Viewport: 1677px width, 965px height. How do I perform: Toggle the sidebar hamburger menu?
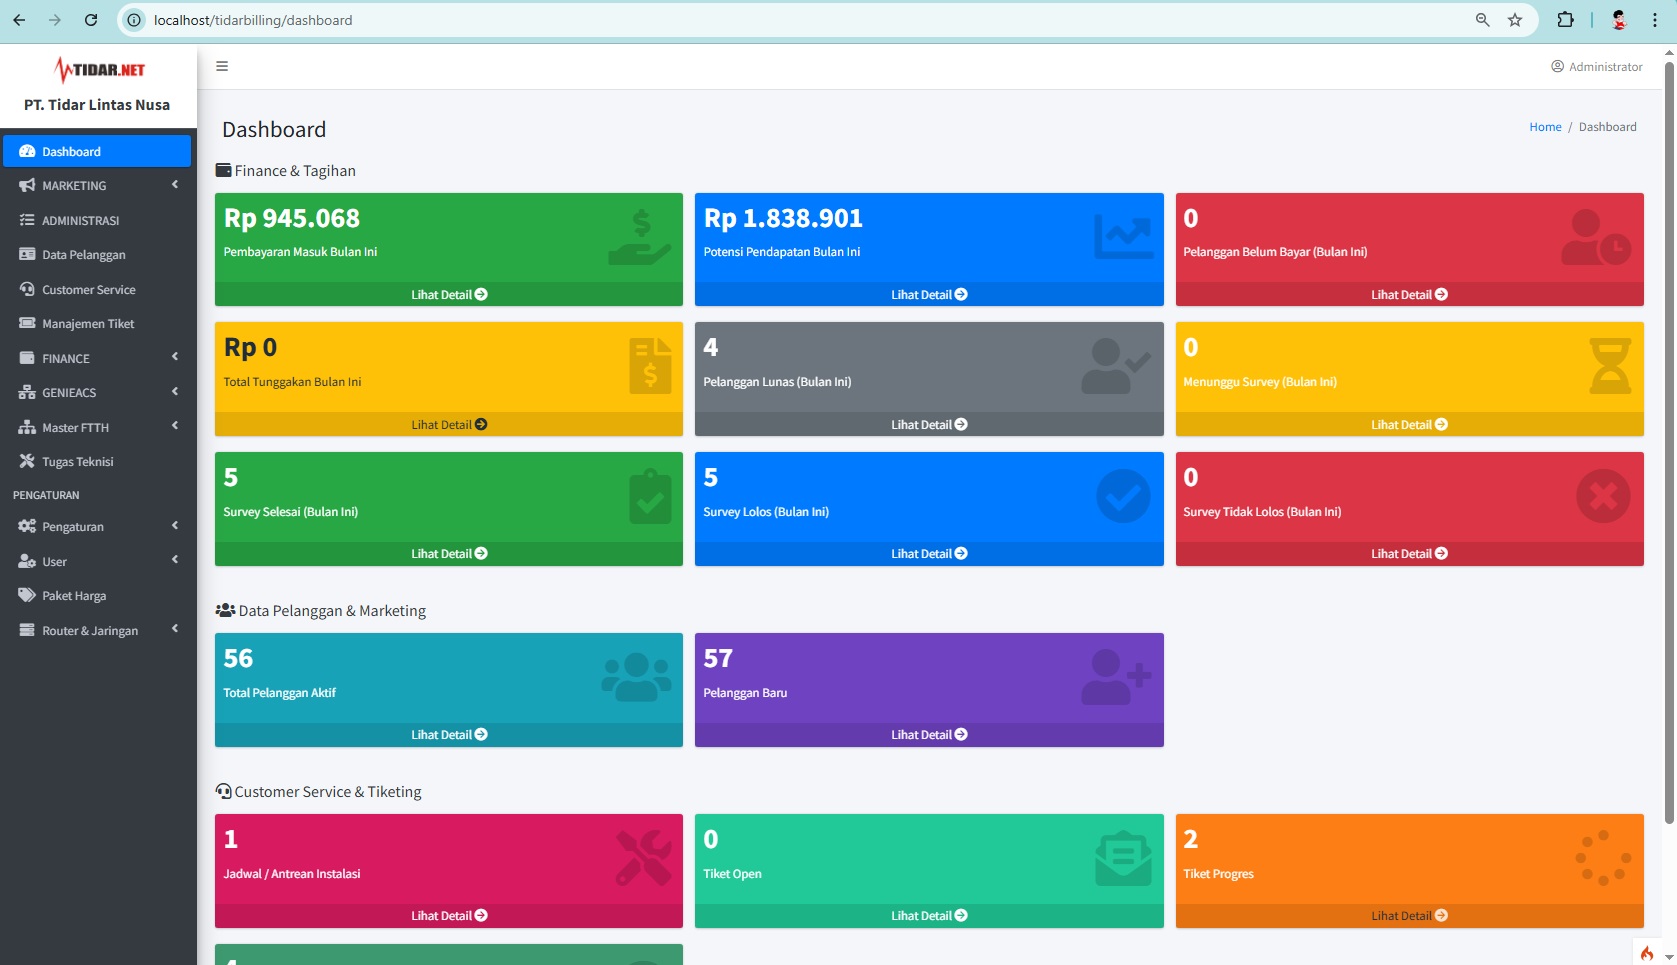[x=222, y=66]
